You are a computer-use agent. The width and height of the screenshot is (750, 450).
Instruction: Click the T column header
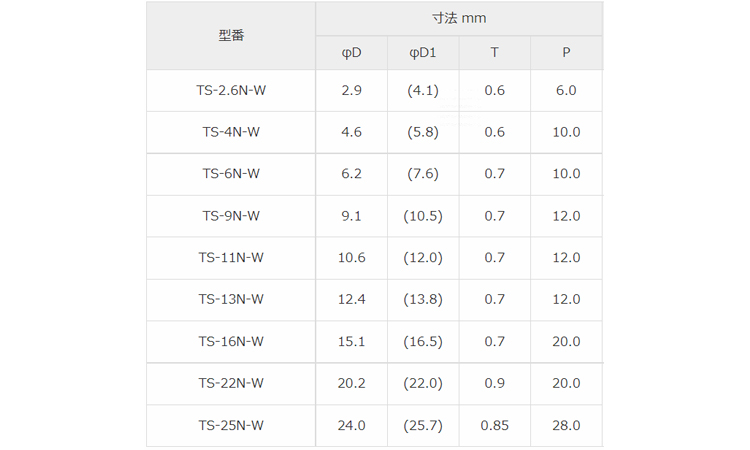pyautogui.click(x=494, y=53)
